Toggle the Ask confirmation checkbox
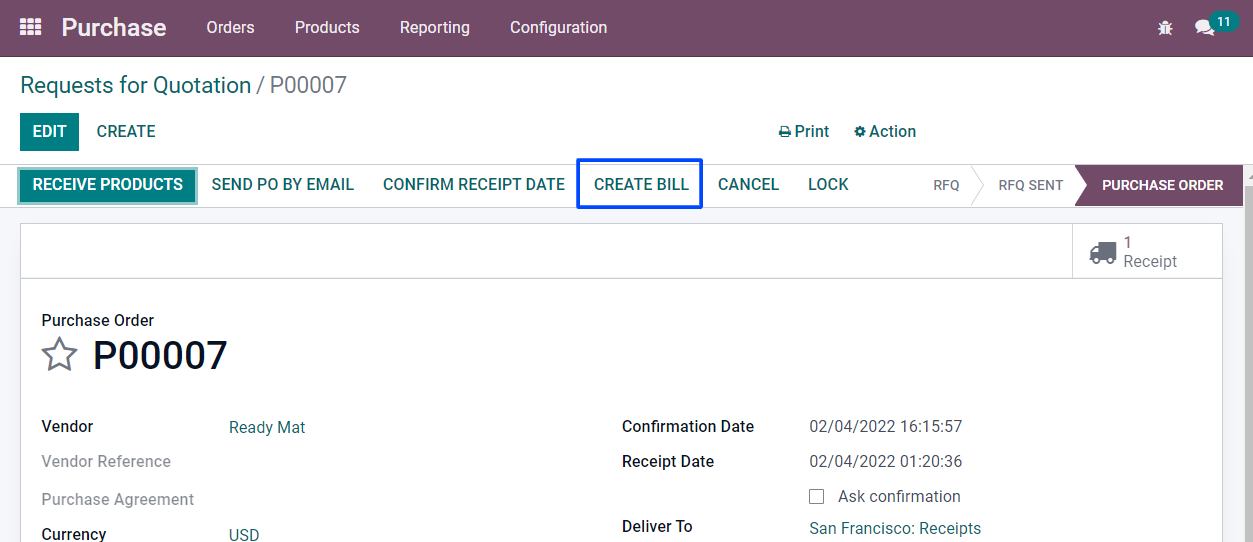 coord(817,496)
